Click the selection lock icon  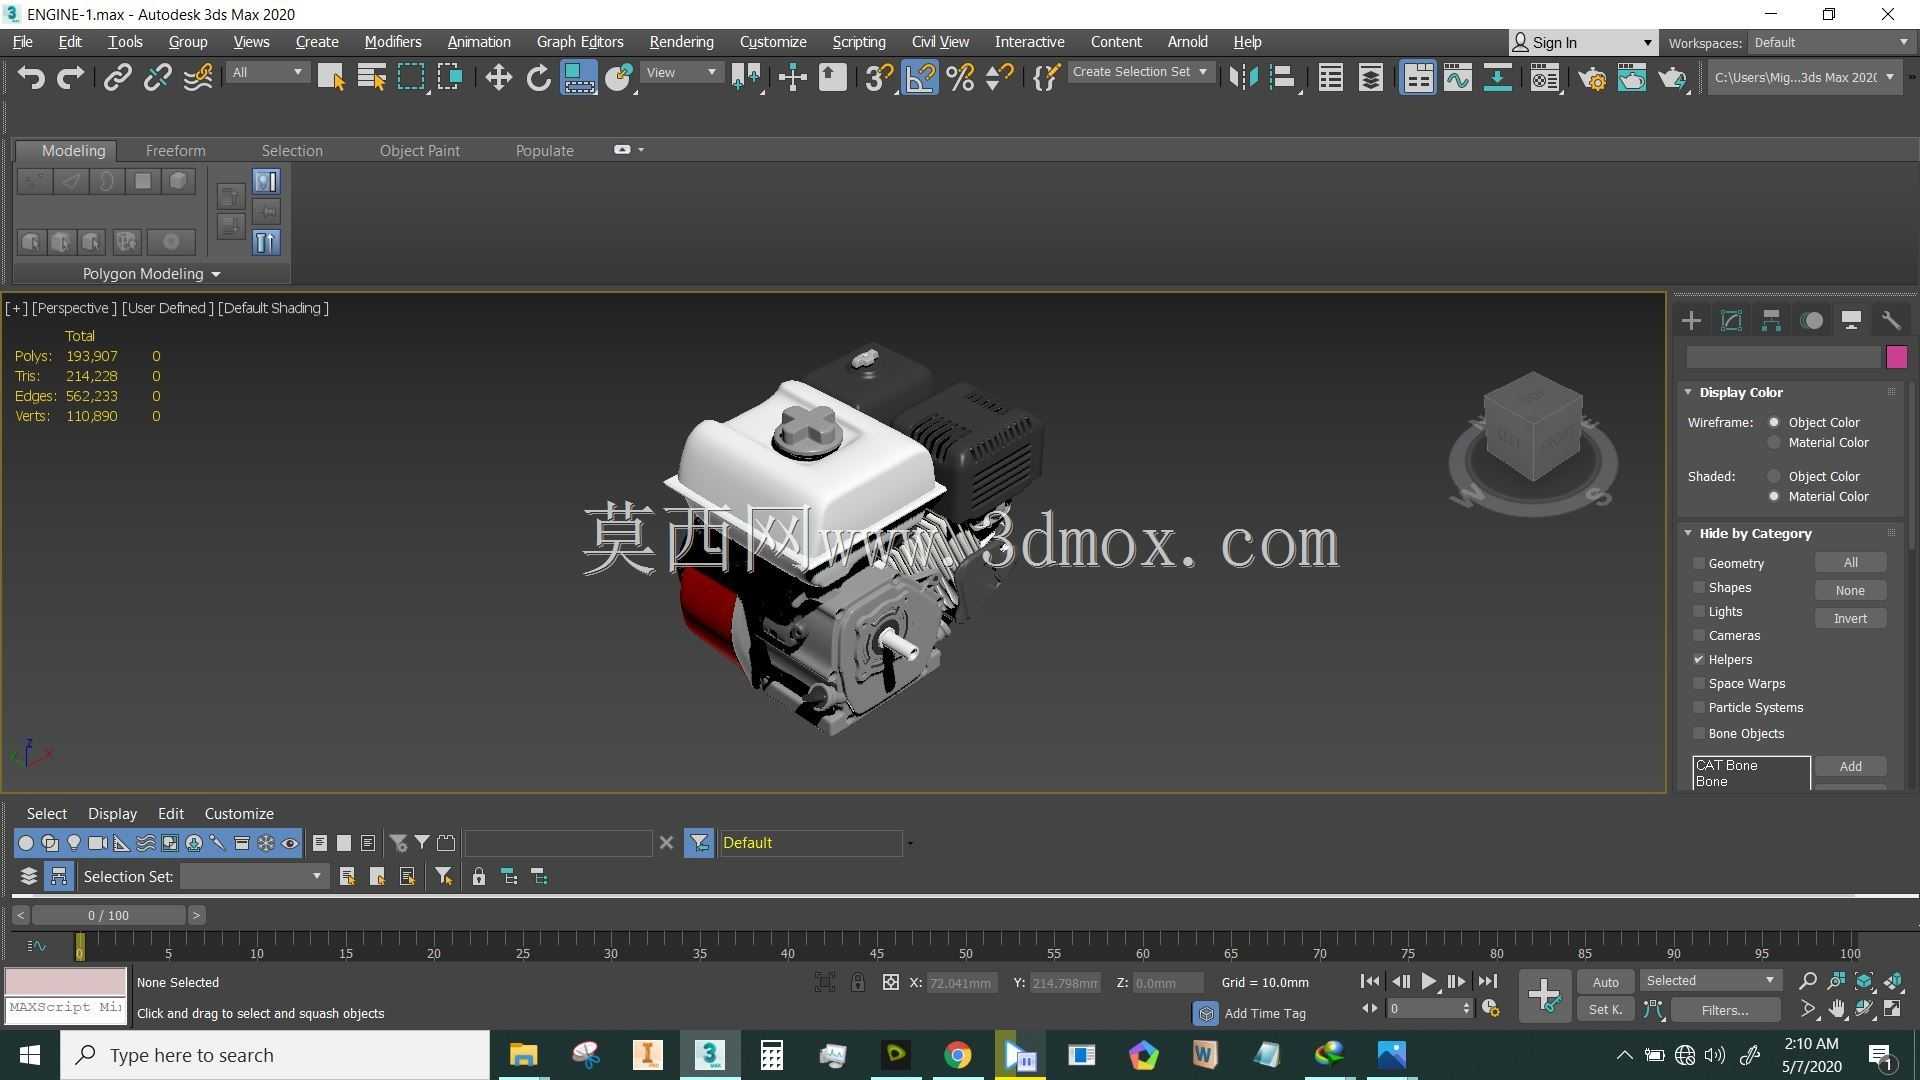click(858, 983)
